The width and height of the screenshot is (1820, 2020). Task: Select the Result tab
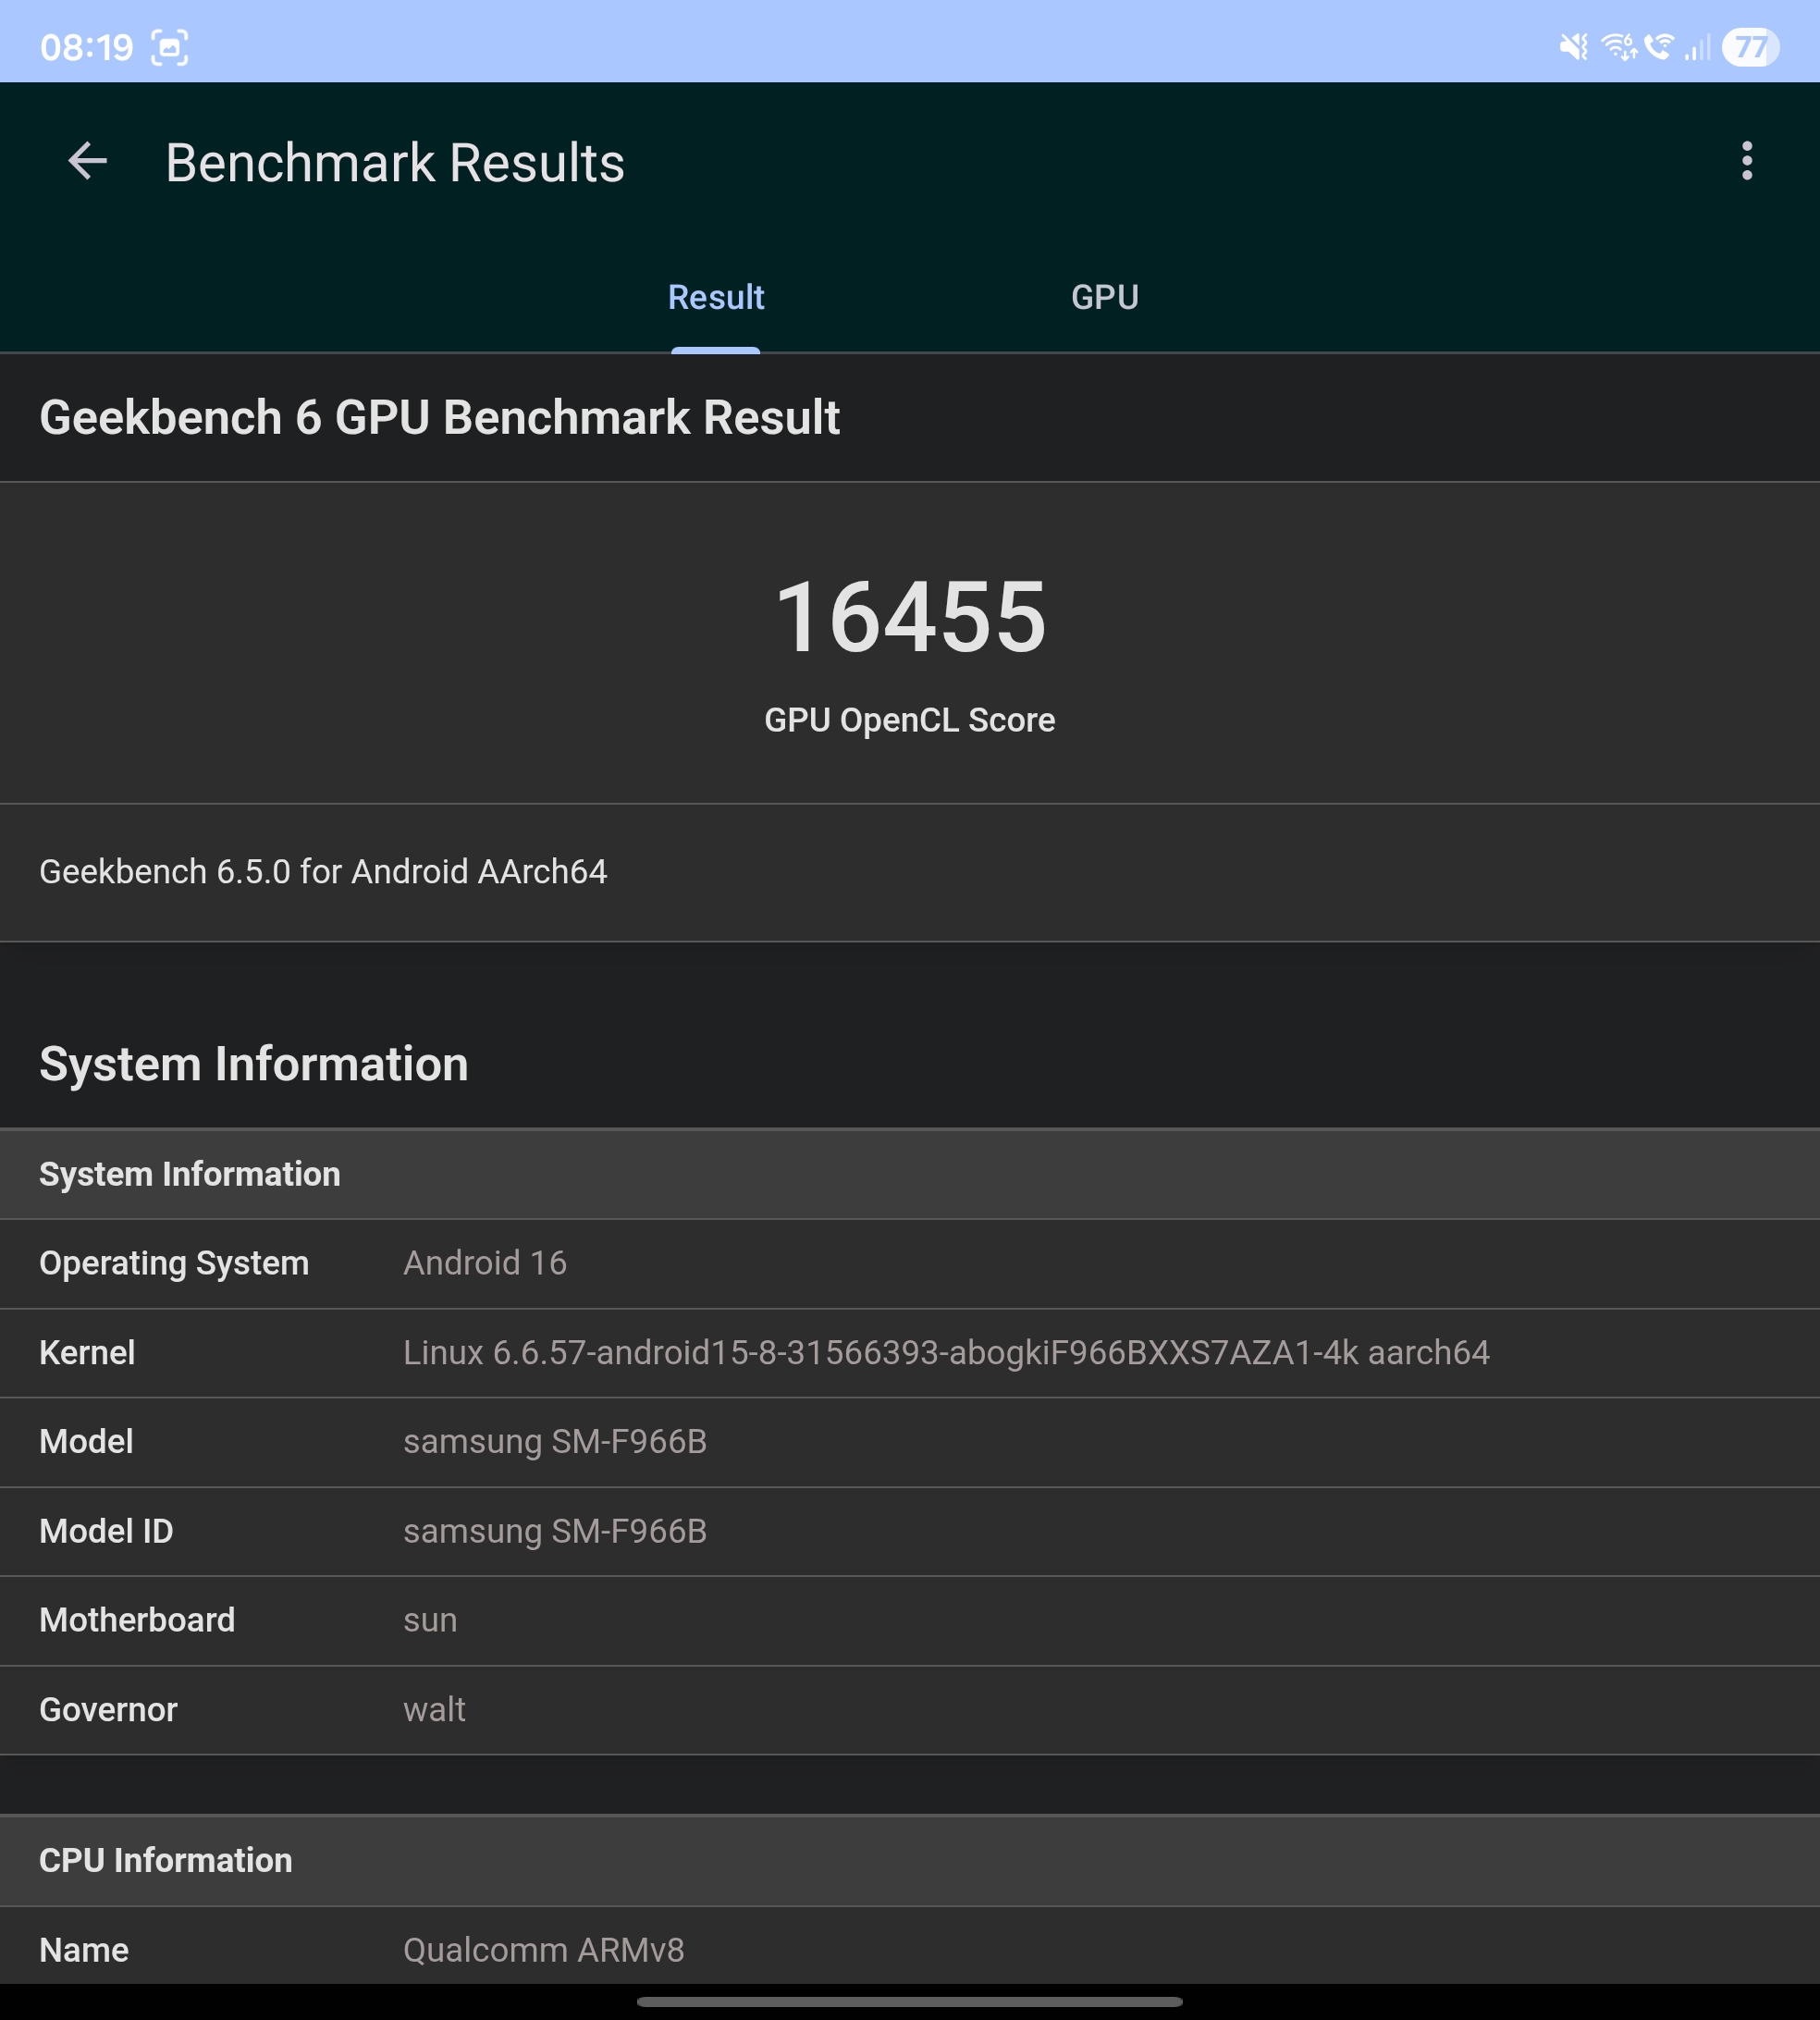point(715,297)
